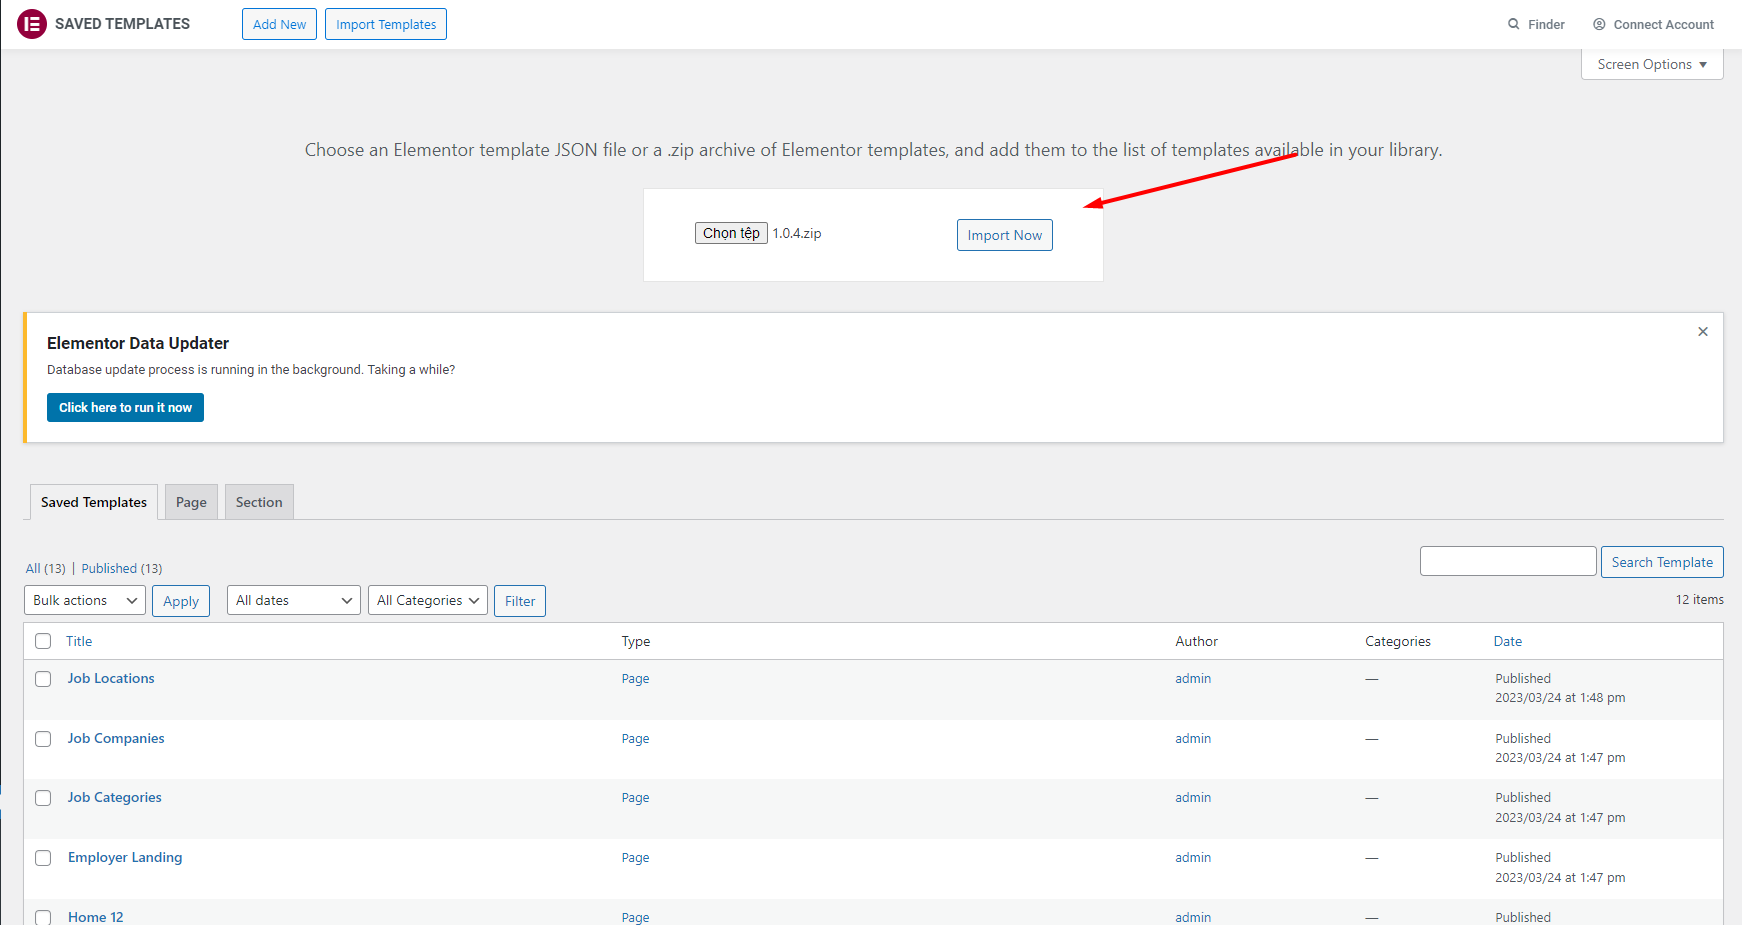
Task: Tick the Employer Landing checkbox
Action: pos(43,858)
